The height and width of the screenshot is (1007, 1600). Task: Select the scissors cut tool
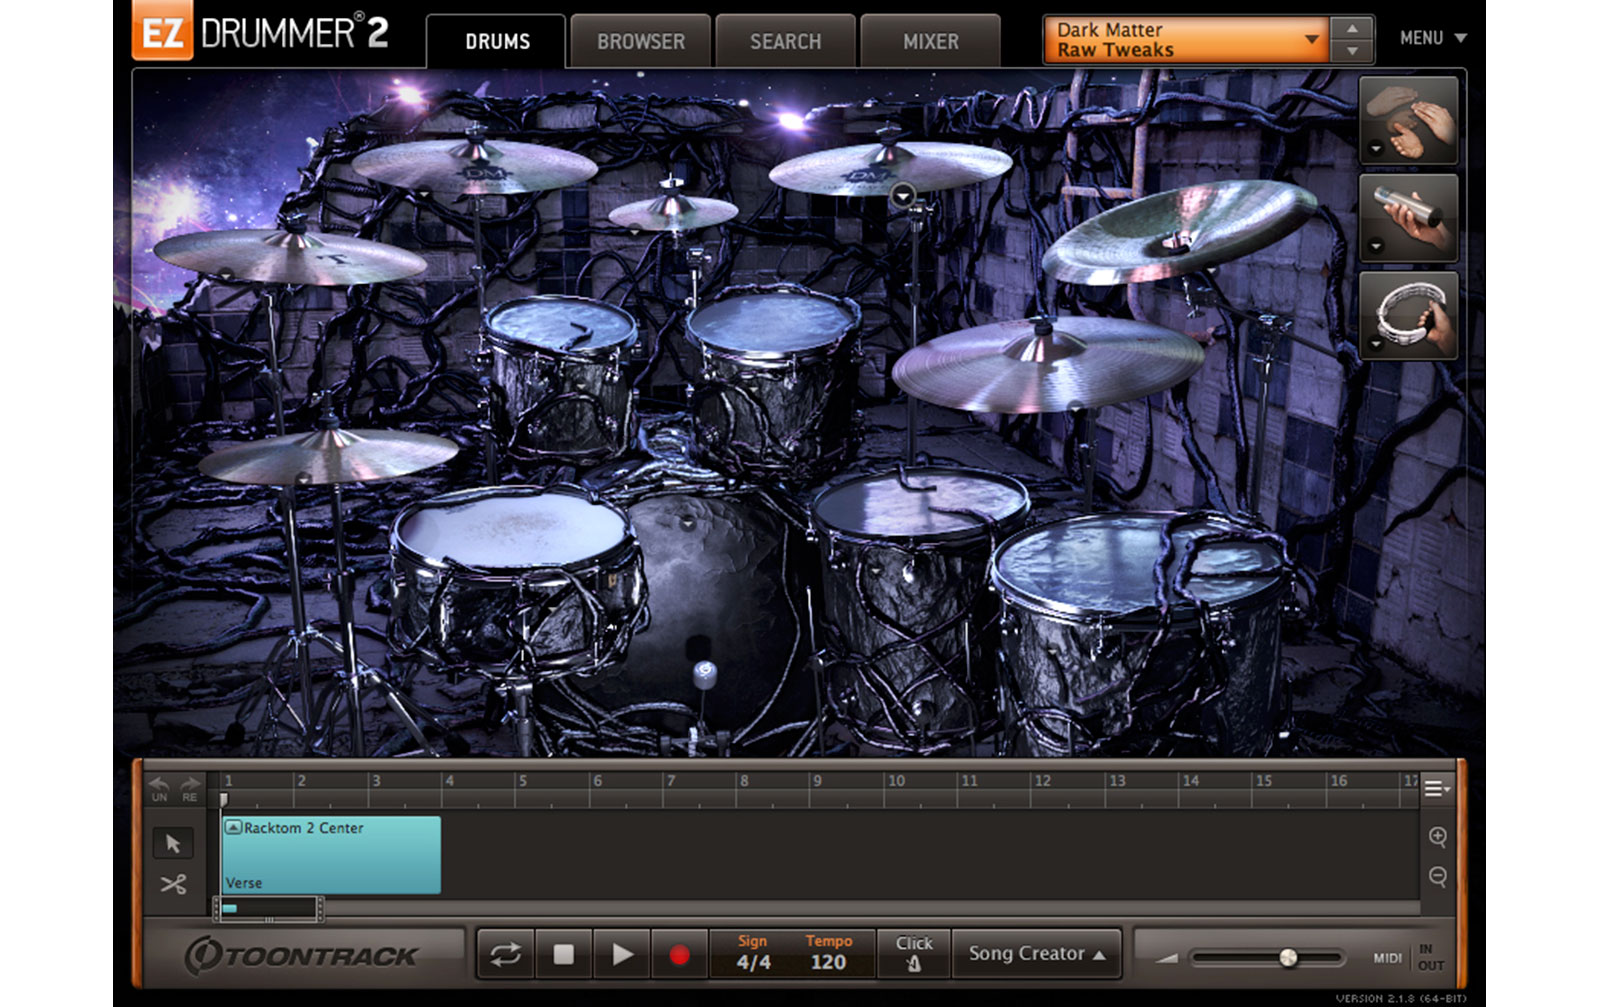(x=173, y=884)
